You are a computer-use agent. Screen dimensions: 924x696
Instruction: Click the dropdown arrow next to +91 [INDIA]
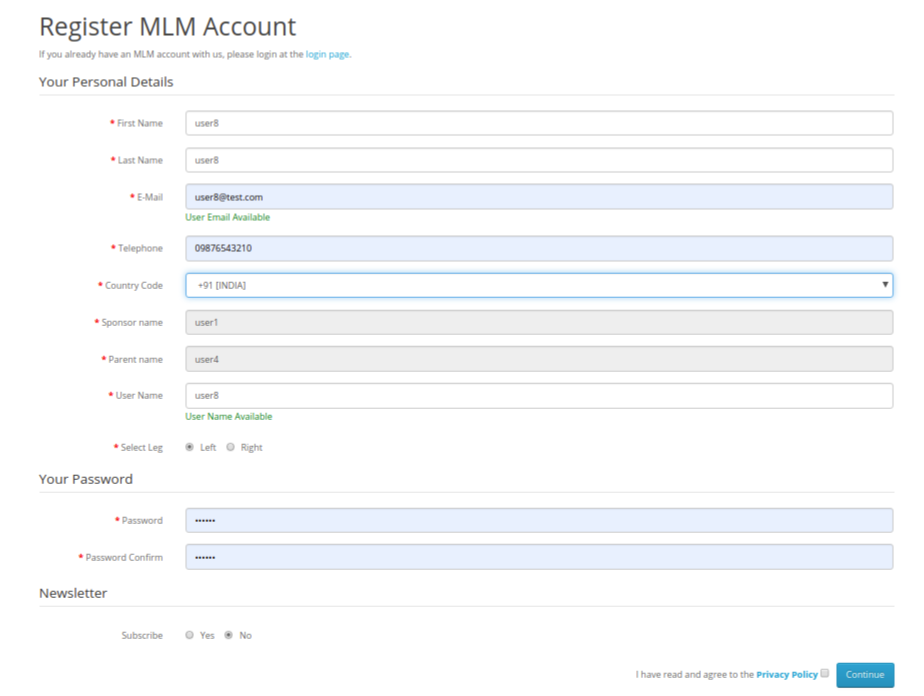pyautogui.click(x=884, y=285)
